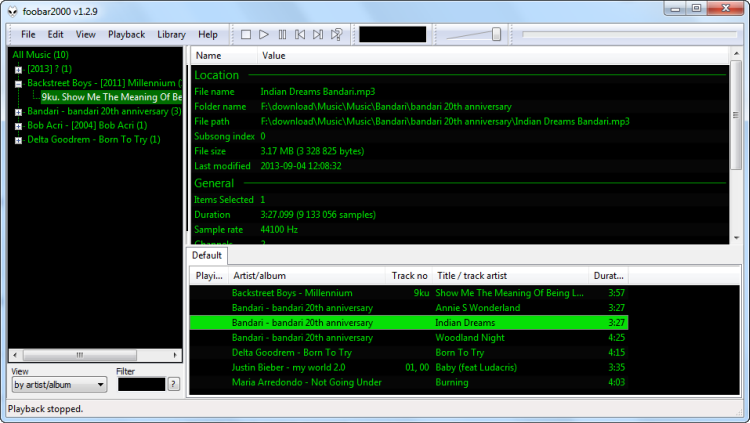
Task: Click the File path property row
Action: point(460,122)
